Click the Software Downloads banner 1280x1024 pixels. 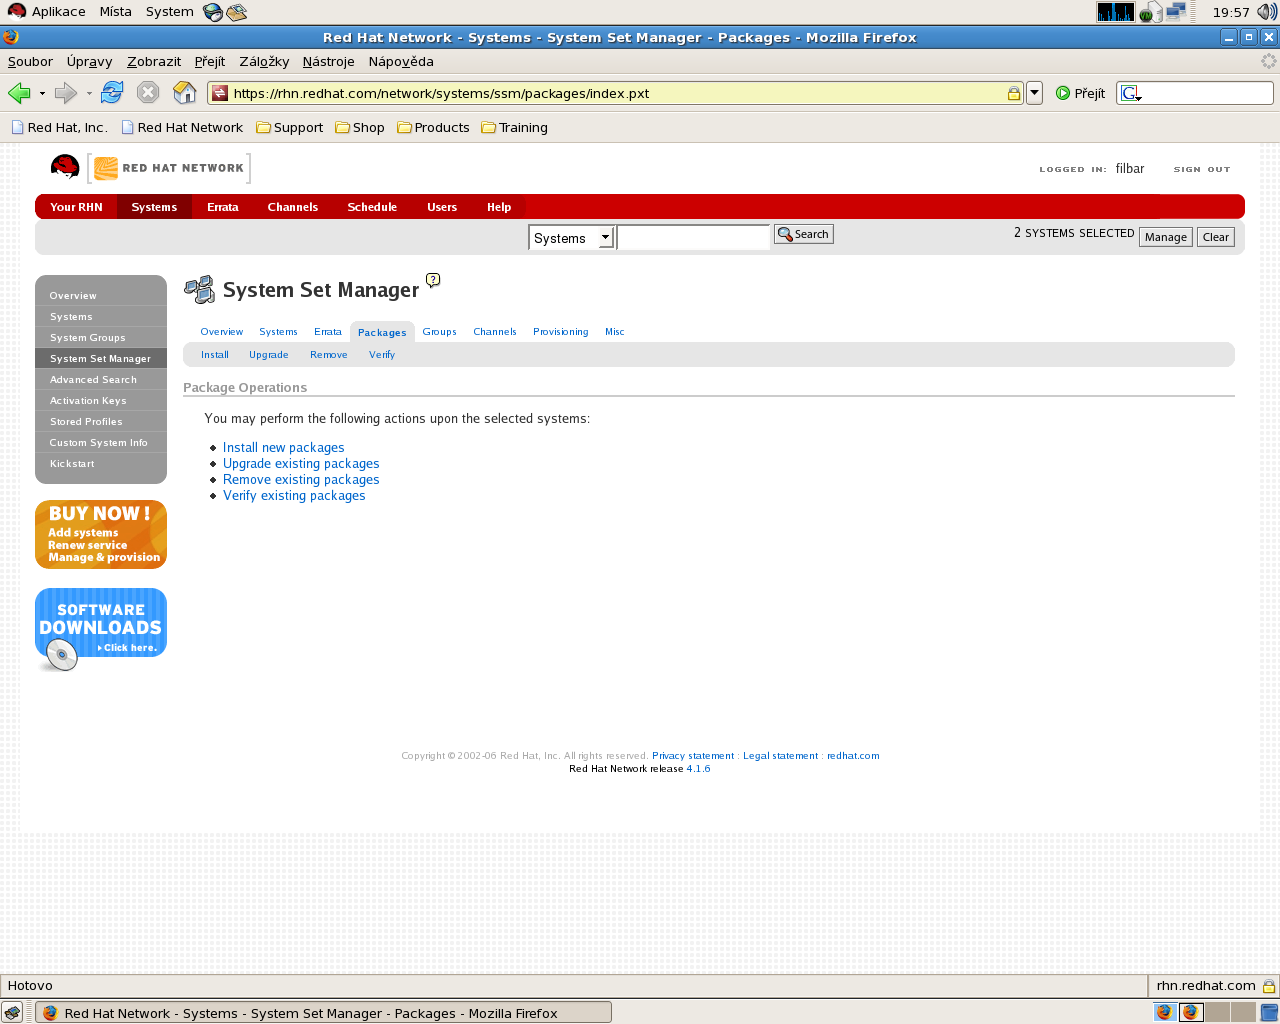[101, 629]
